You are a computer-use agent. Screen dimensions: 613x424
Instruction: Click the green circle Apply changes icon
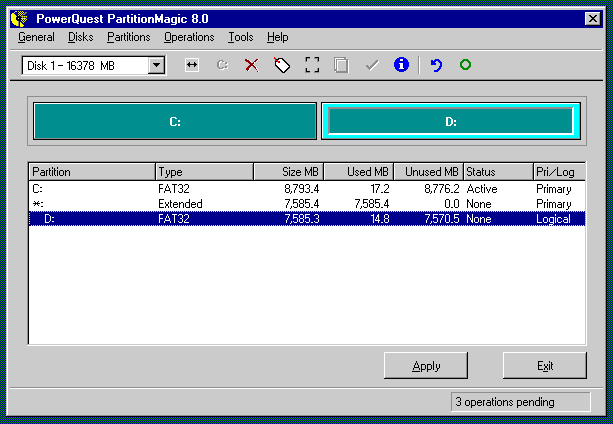(x=465, y=65)
